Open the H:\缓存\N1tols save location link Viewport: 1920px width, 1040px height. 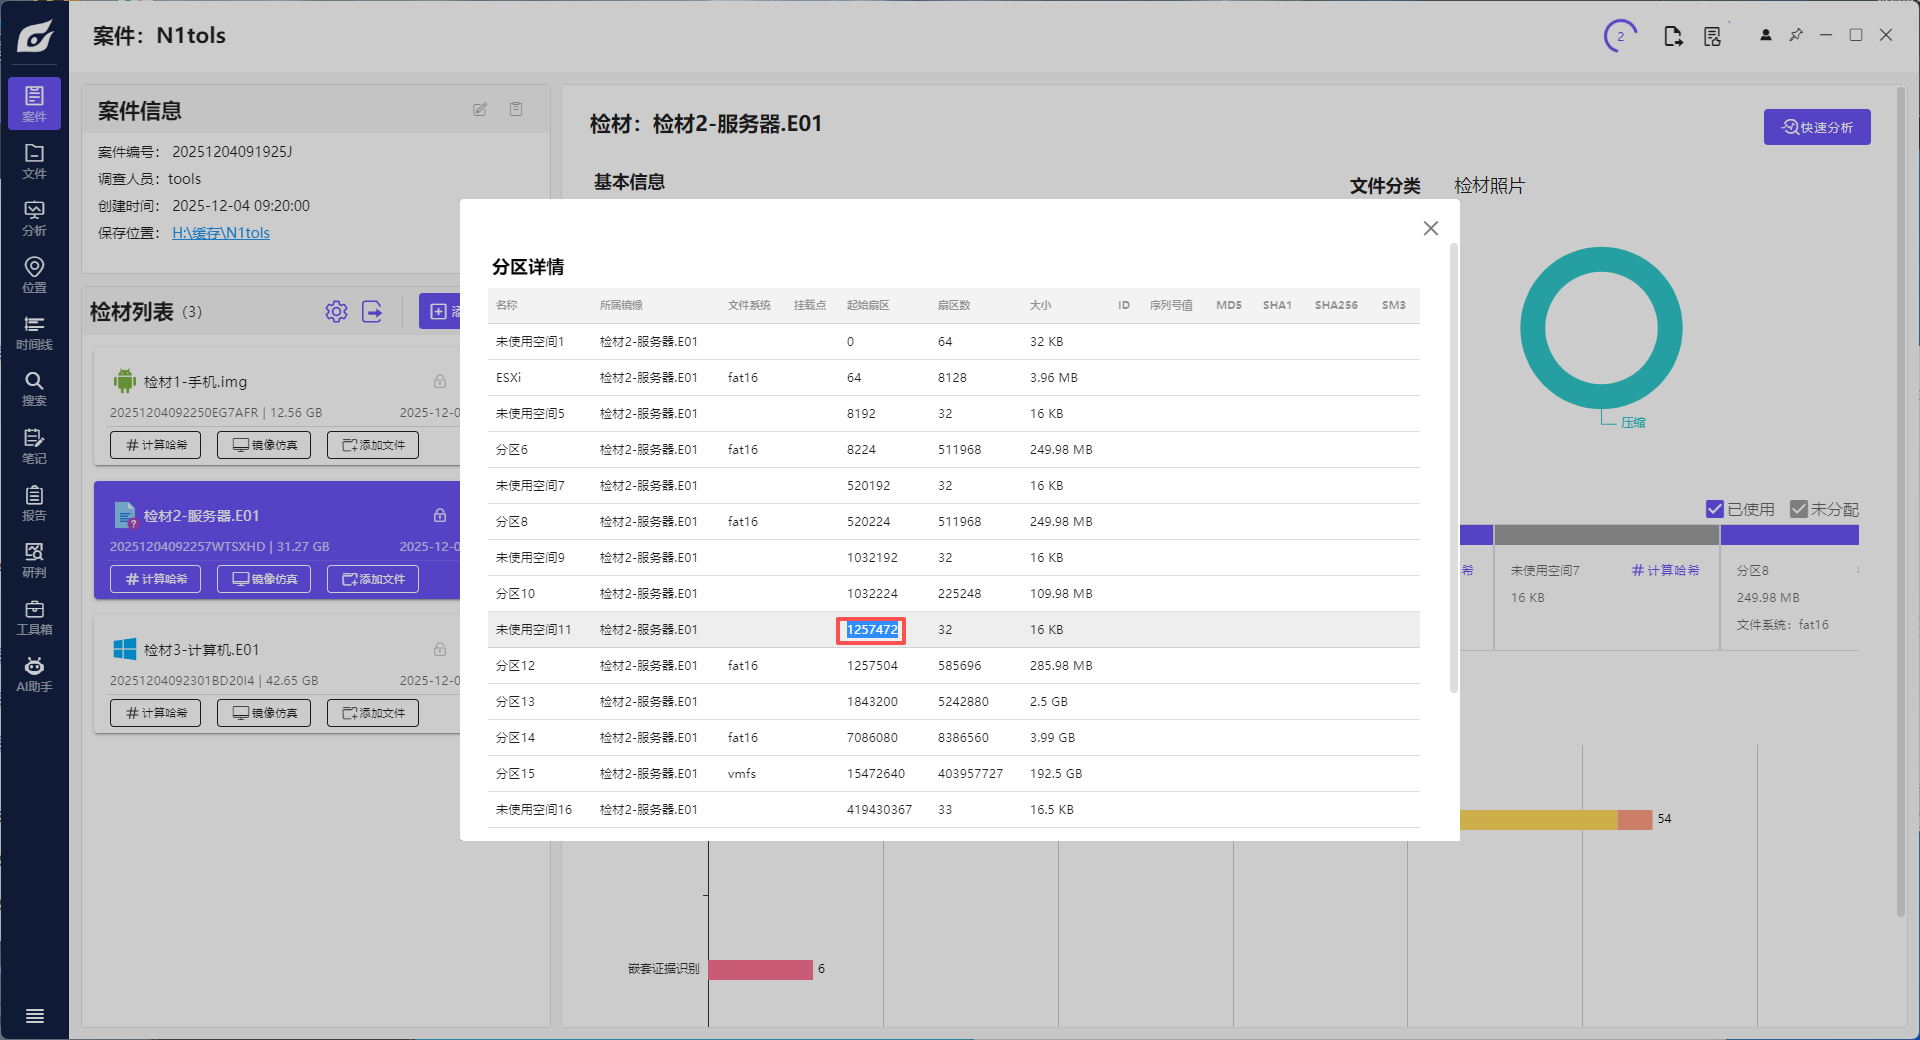coord(221,233)
